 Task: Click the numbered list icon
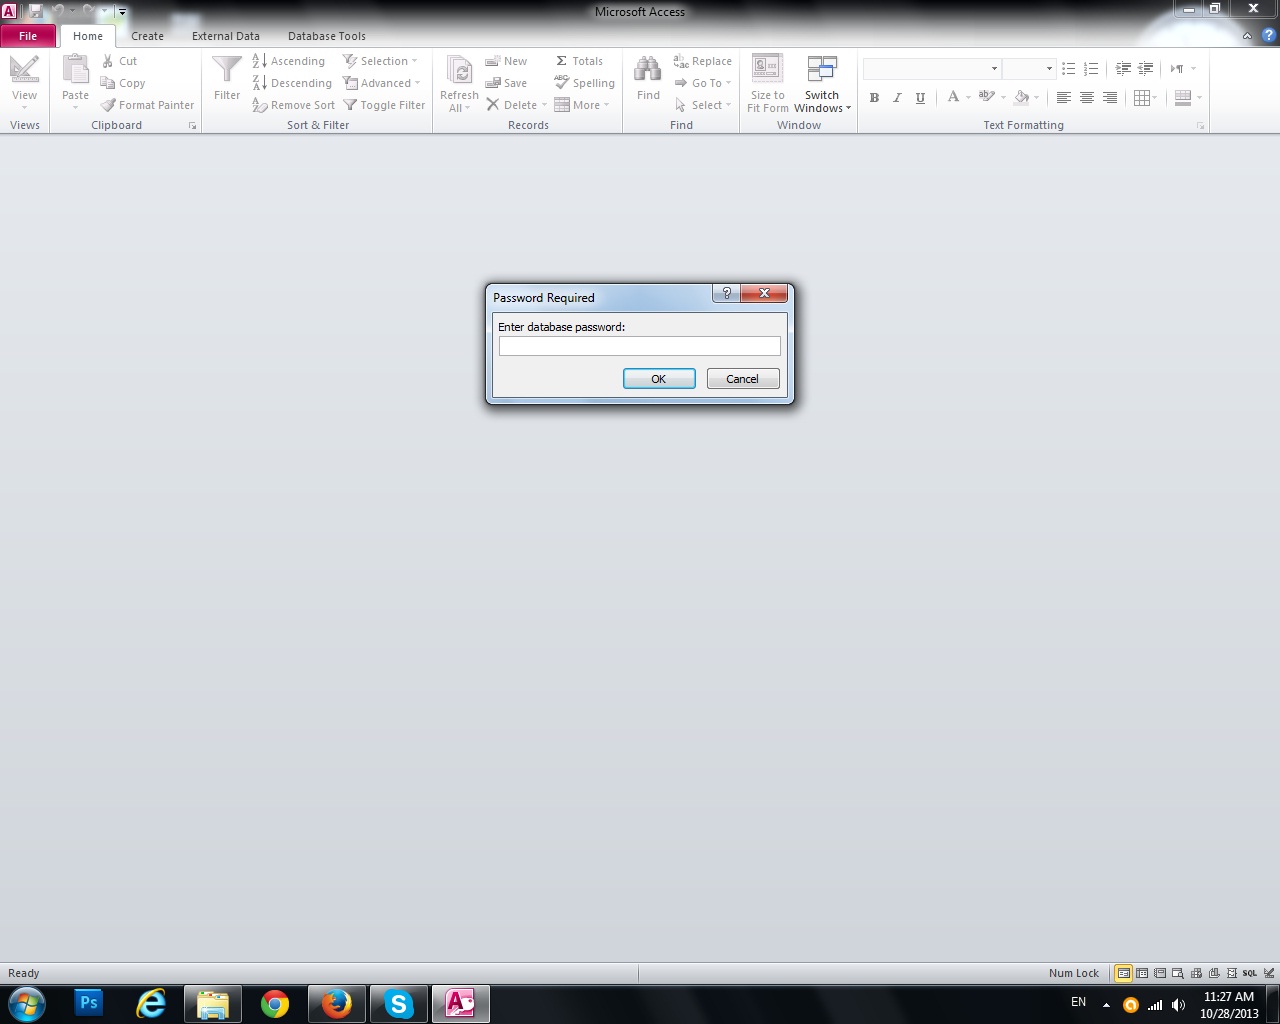pos(1091,69)
